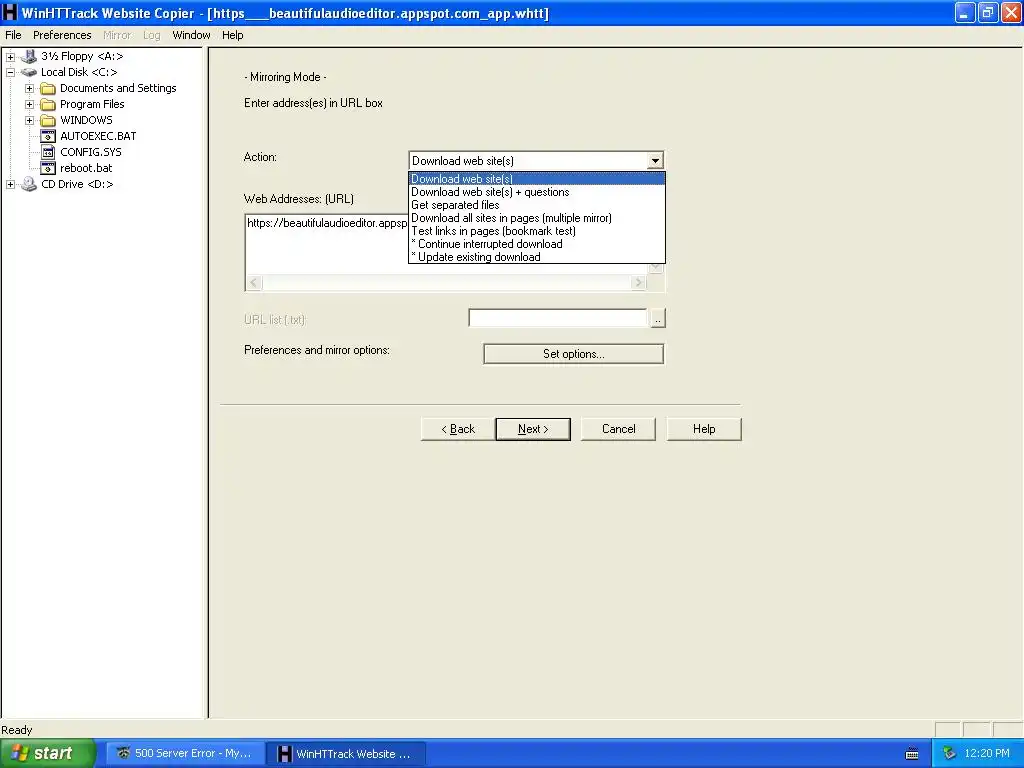Click the Back button
Screen dimensions: 1024x768
[x=458, y=429]
